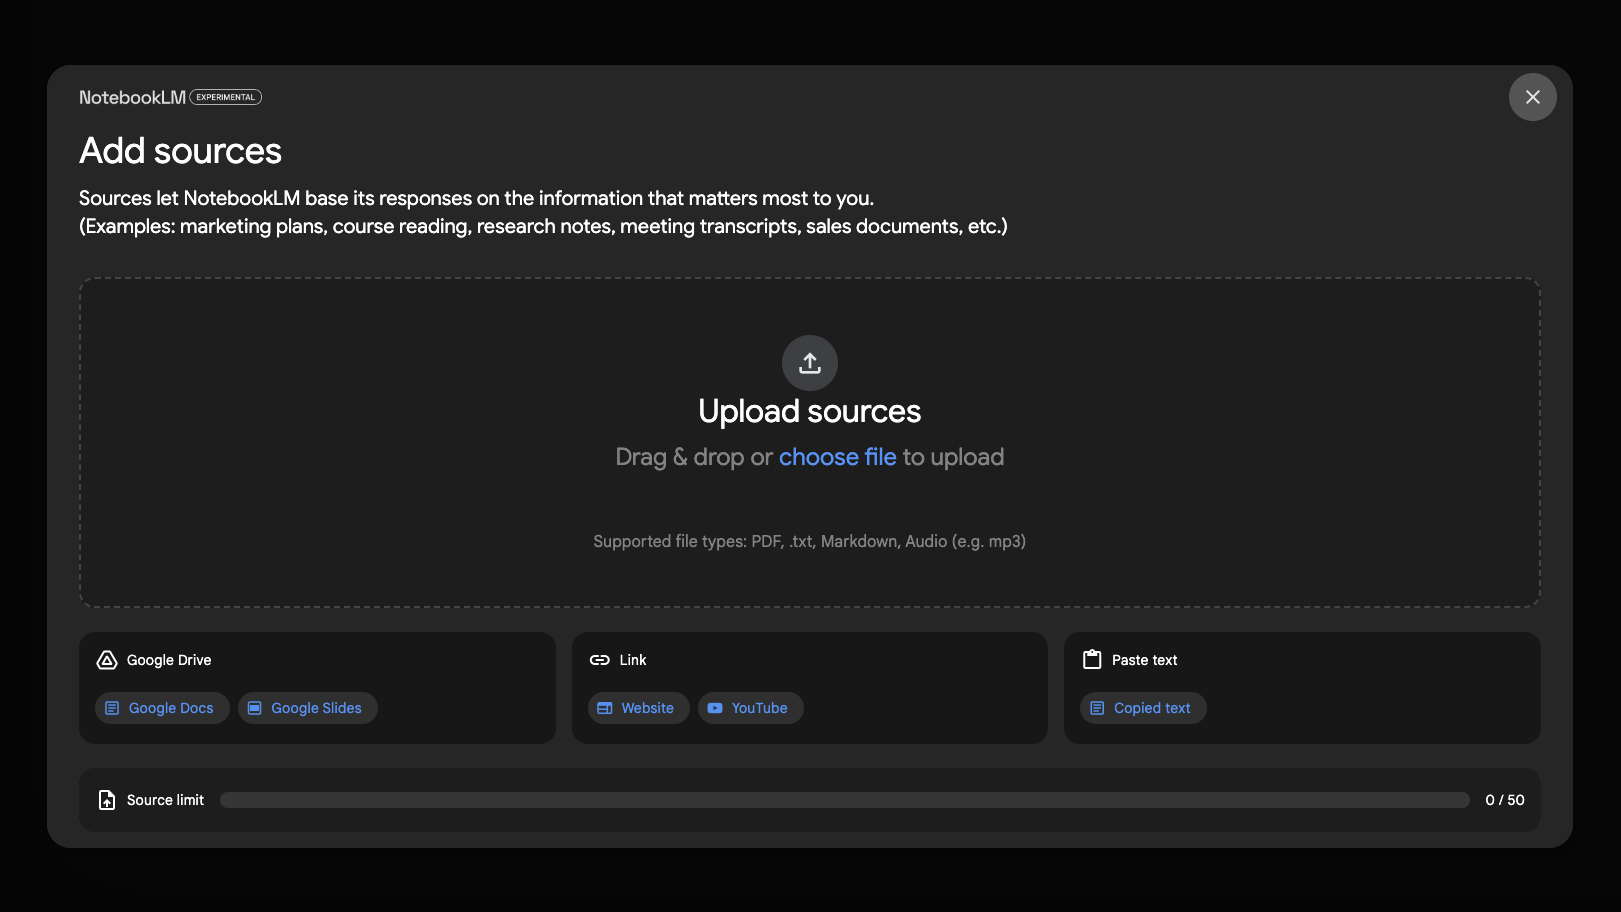The width and height of the screenshot is (1621, 912).
Task: Click the EXPERIMENTAL badge
Action: click(226, 97)
